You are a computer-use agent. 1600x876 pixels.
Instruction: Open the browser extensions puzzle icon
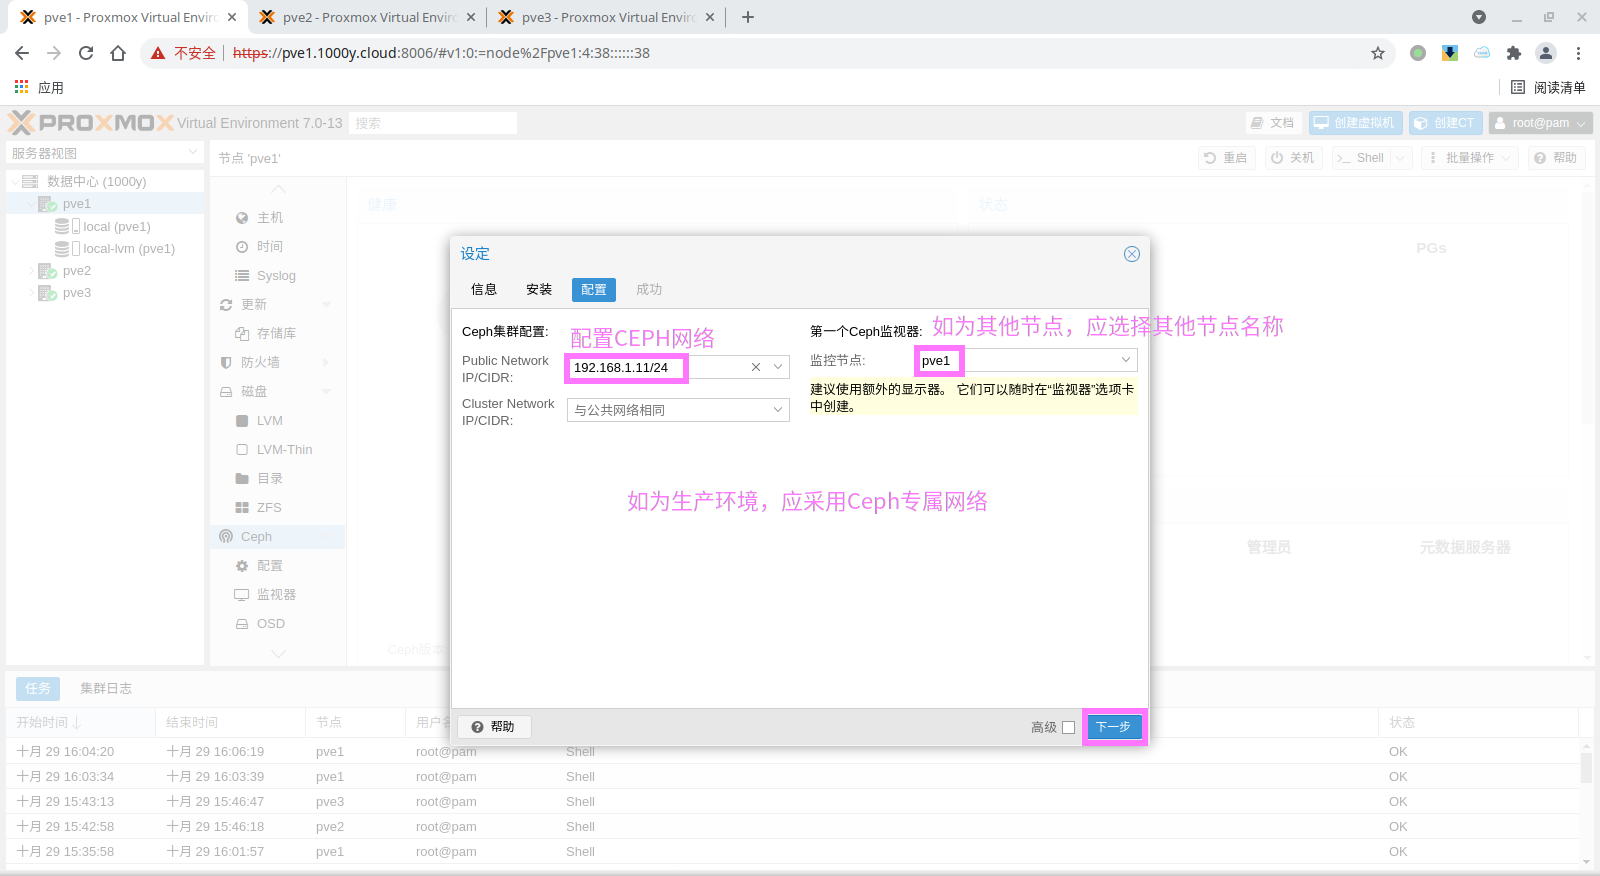pyautogui.click(x=1513, y=53)
